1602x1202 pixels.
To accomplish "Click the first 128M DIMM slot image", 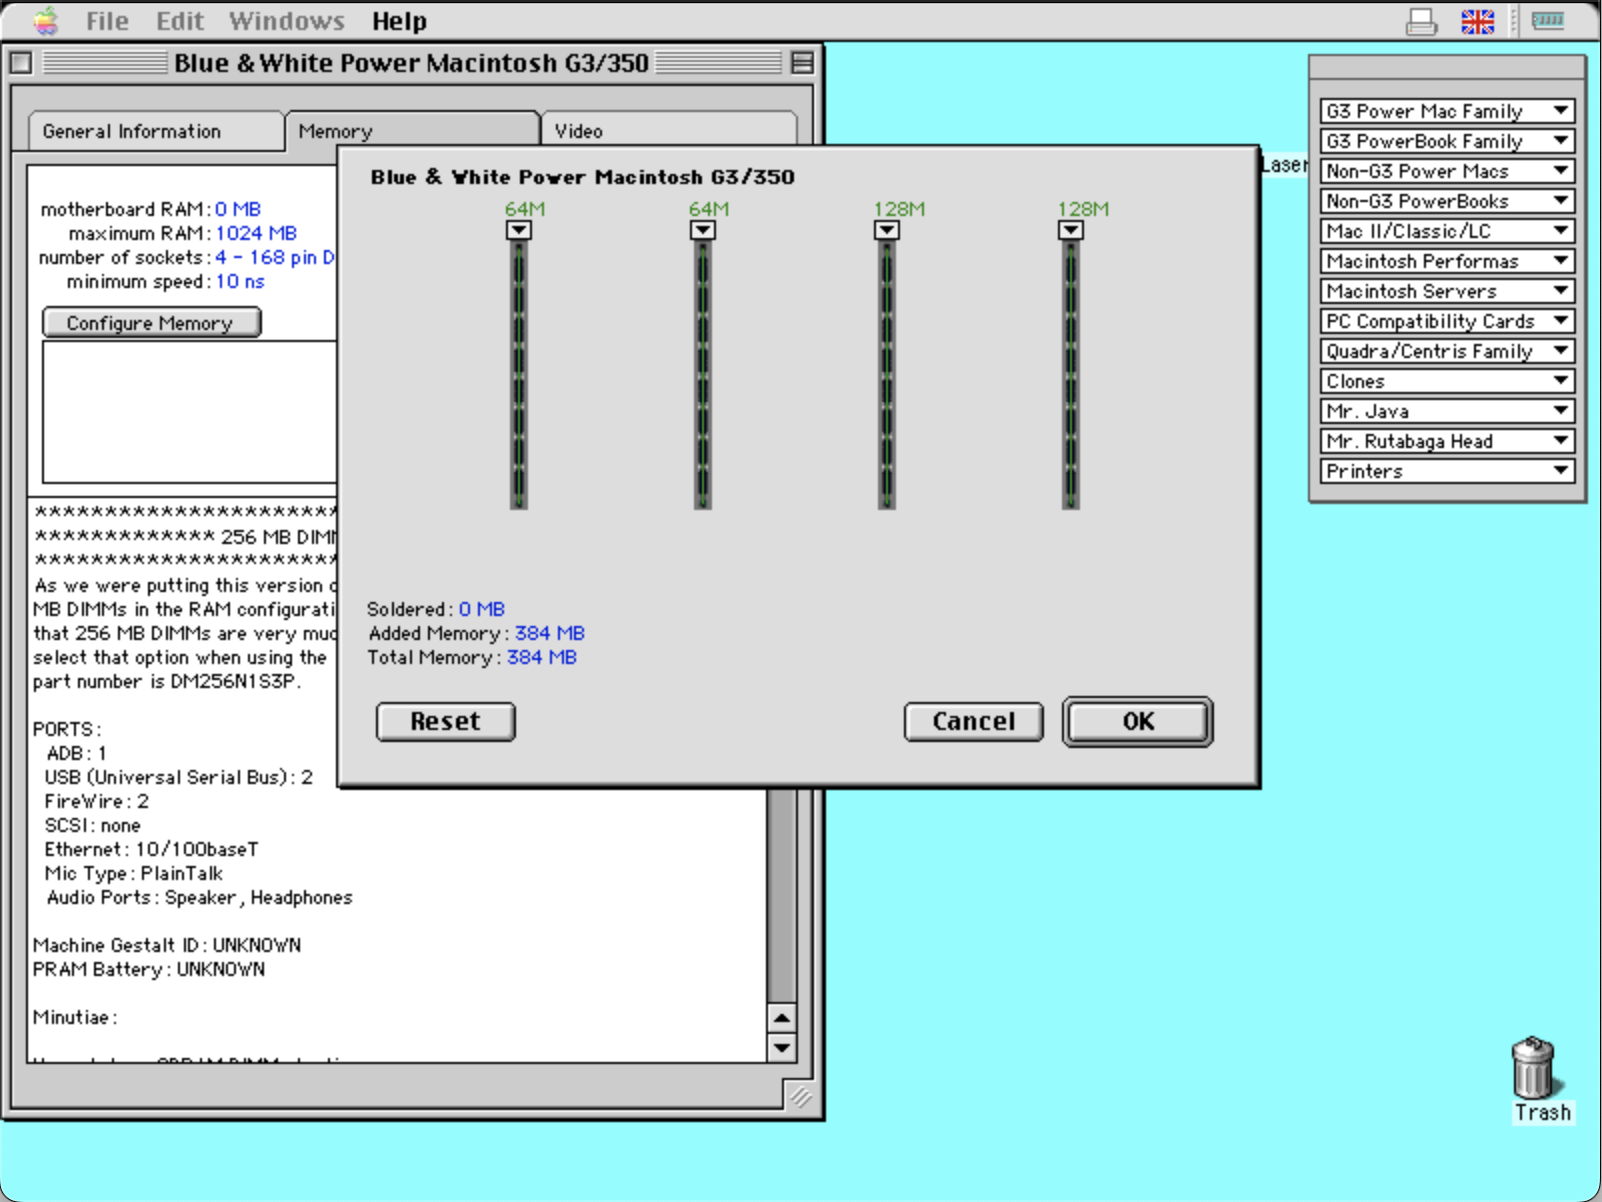I will [886, 376].
